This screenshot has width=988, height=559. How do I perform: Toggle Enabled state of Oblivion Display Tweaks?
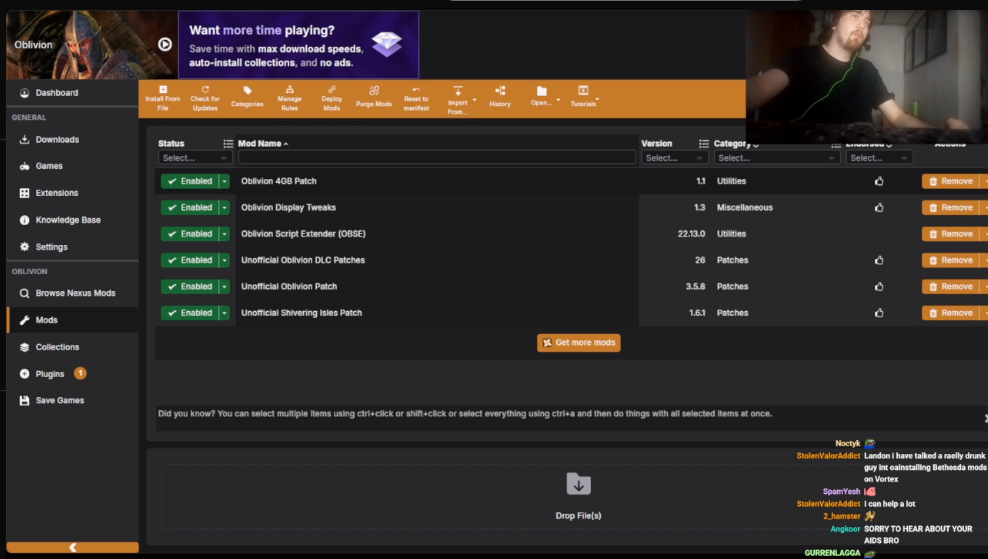coord(190,207)
